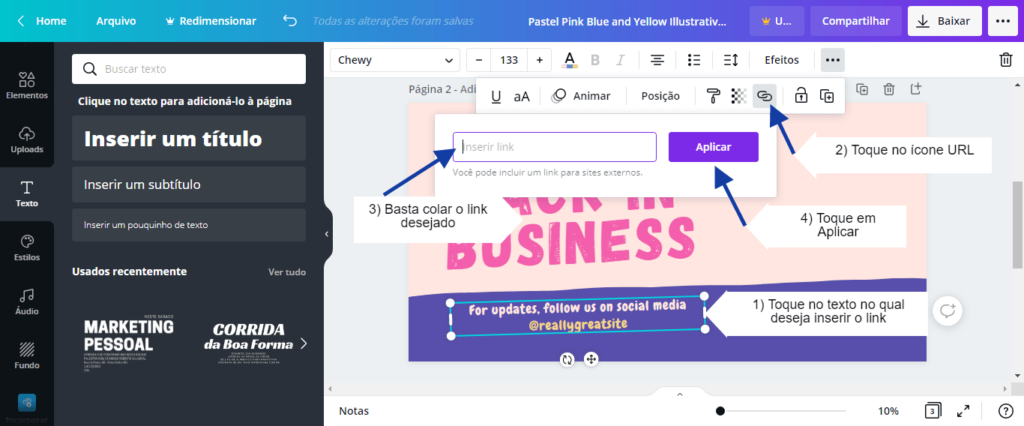Expand recently used templates with right chevron
The width and height of the screenshot is (1024, 426).
[304, 344]
